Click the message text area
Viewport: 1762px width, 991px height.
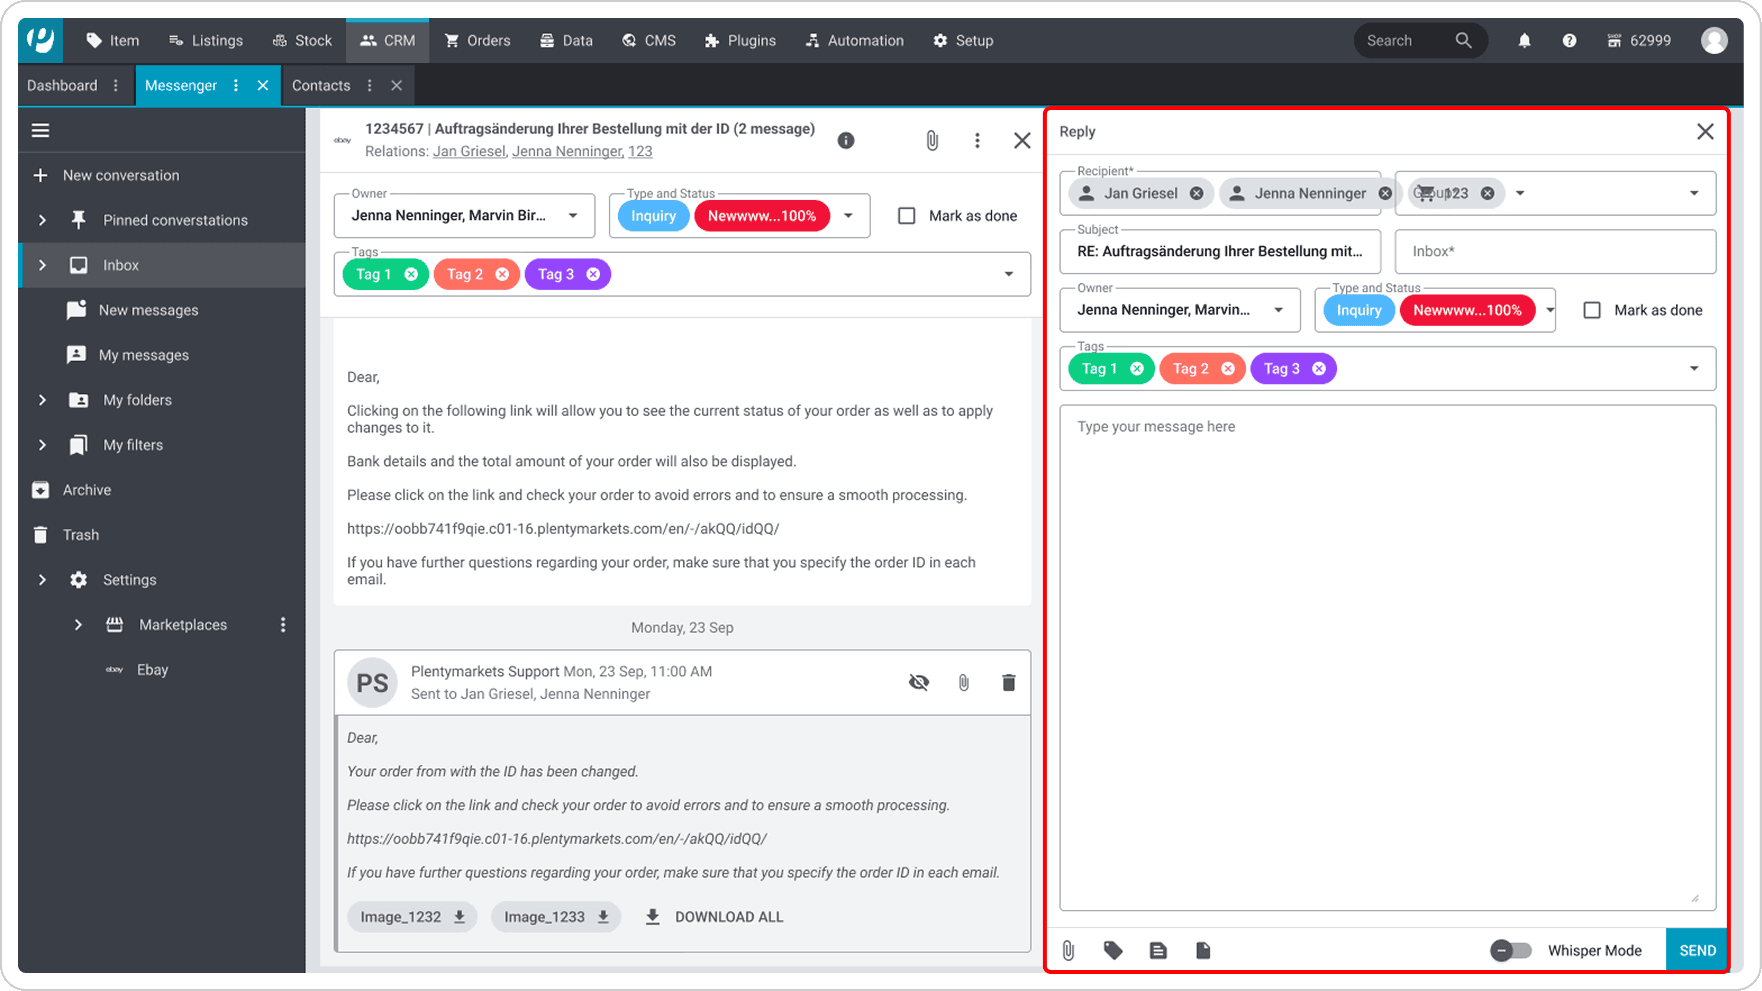tap(1388, 657)
